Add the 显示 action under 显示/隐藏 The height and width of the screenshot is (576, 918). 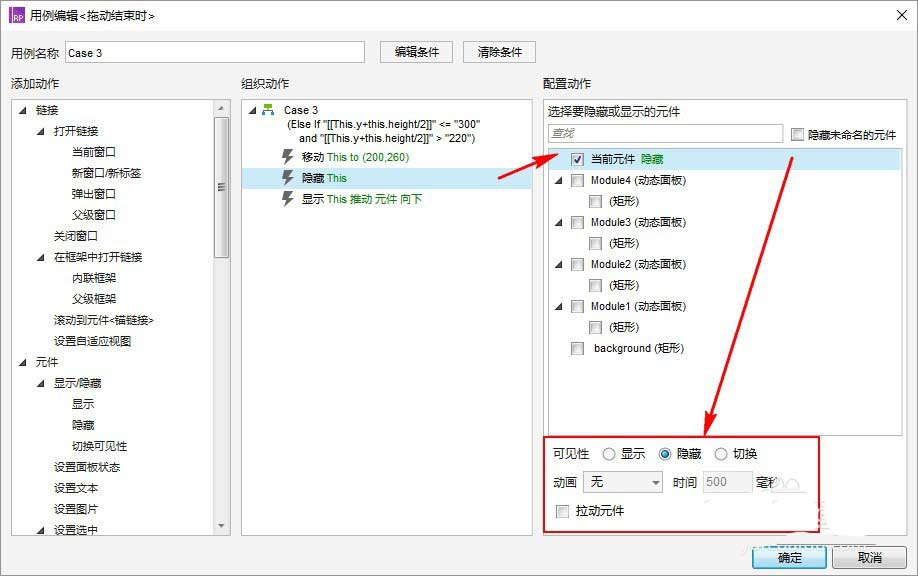point(83,404)
